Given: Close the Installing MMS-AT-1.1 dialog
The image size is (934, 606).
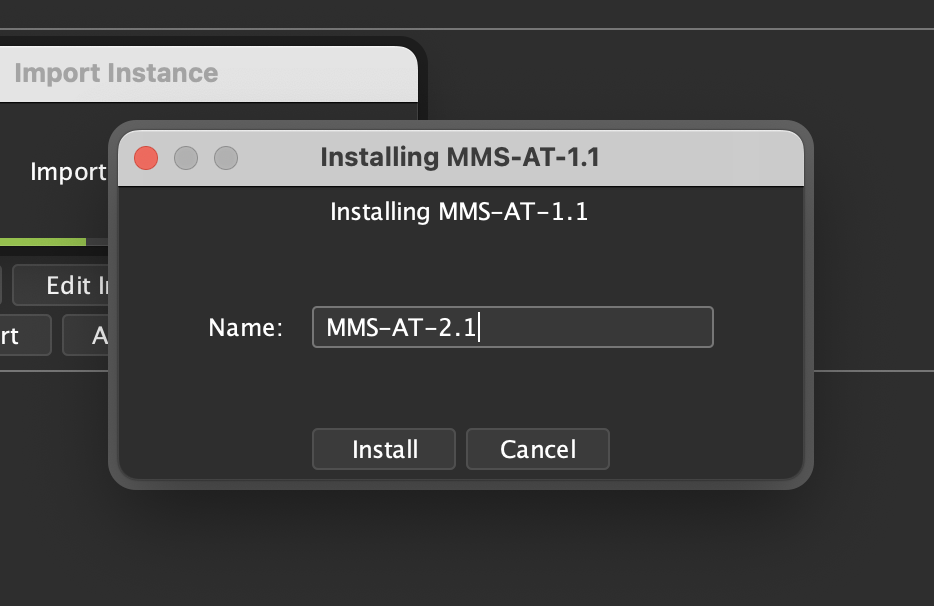Looking at the screenshot, I should click(146, 158).
